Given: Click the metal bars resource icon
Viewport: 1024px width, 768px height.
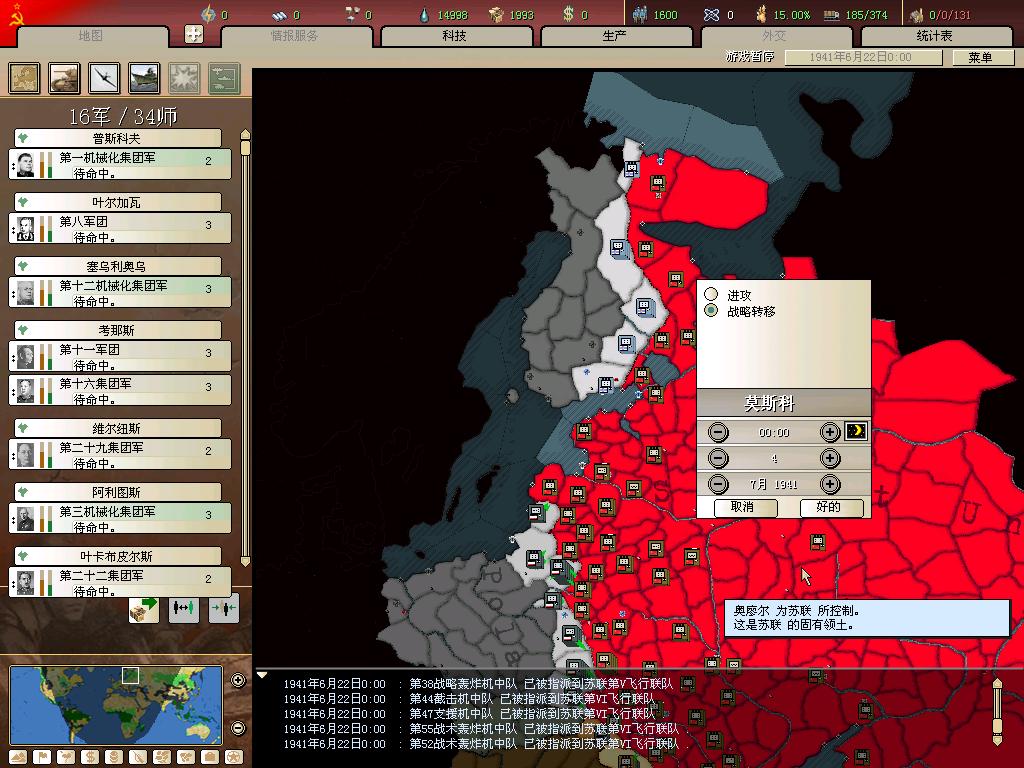Looking at the screenshot, I should click(279, 14).
